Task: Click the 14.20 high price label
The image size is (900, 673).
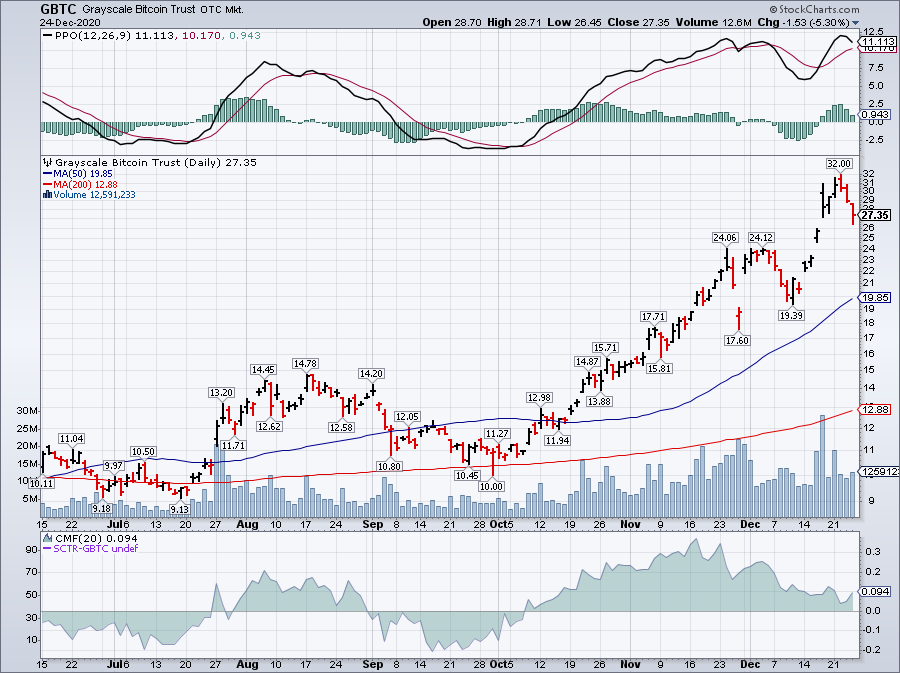Action: click(x=371, y=374)
